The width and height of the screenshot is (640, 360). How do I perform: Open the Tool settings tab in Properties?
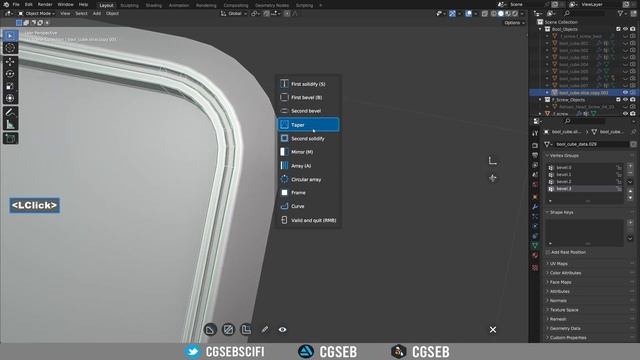tap(535, 133)
